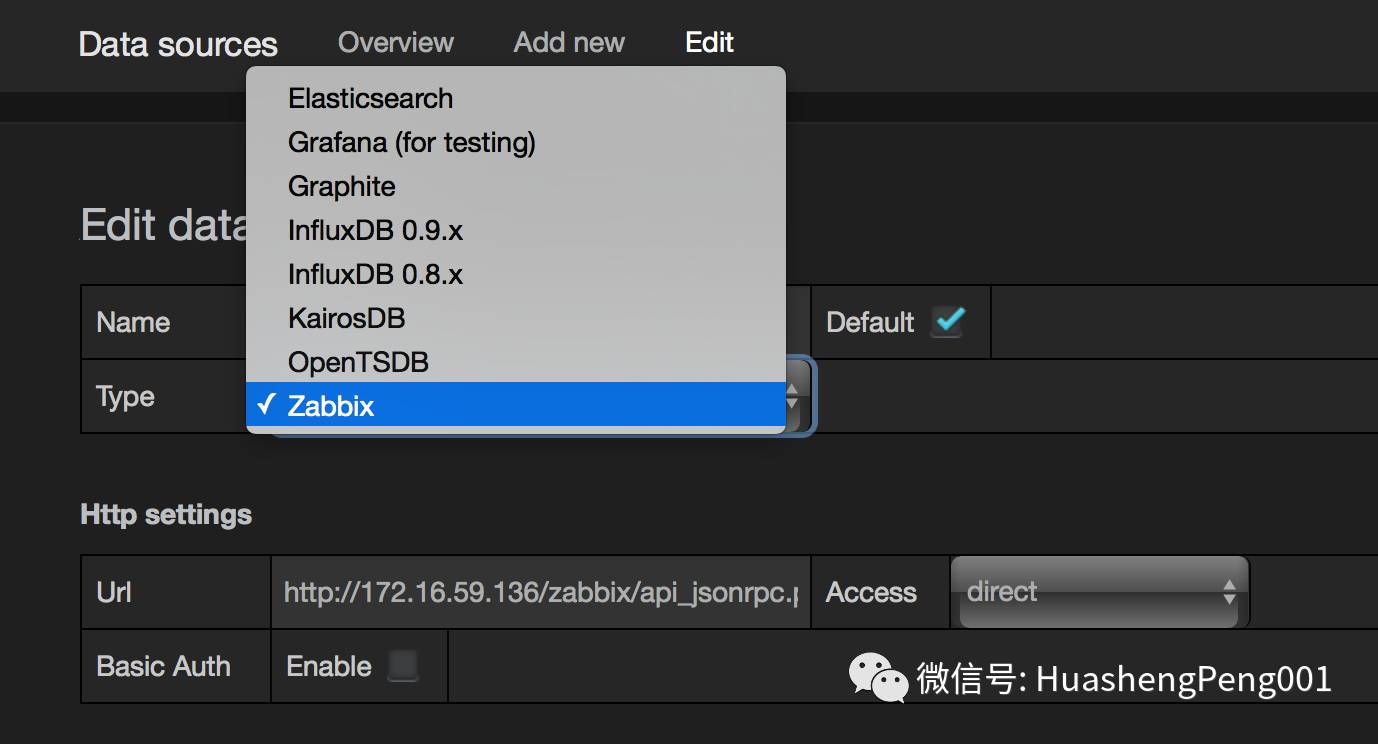Choose Elasticsearch from the type list
1378x744 pixels.
[370, 98]
